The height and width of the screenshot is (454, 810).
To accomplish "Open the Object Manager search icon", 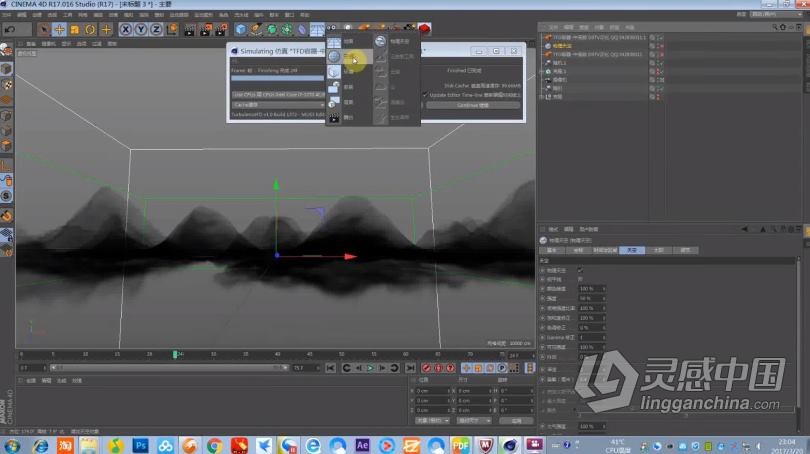I will (x=775, y=27).
